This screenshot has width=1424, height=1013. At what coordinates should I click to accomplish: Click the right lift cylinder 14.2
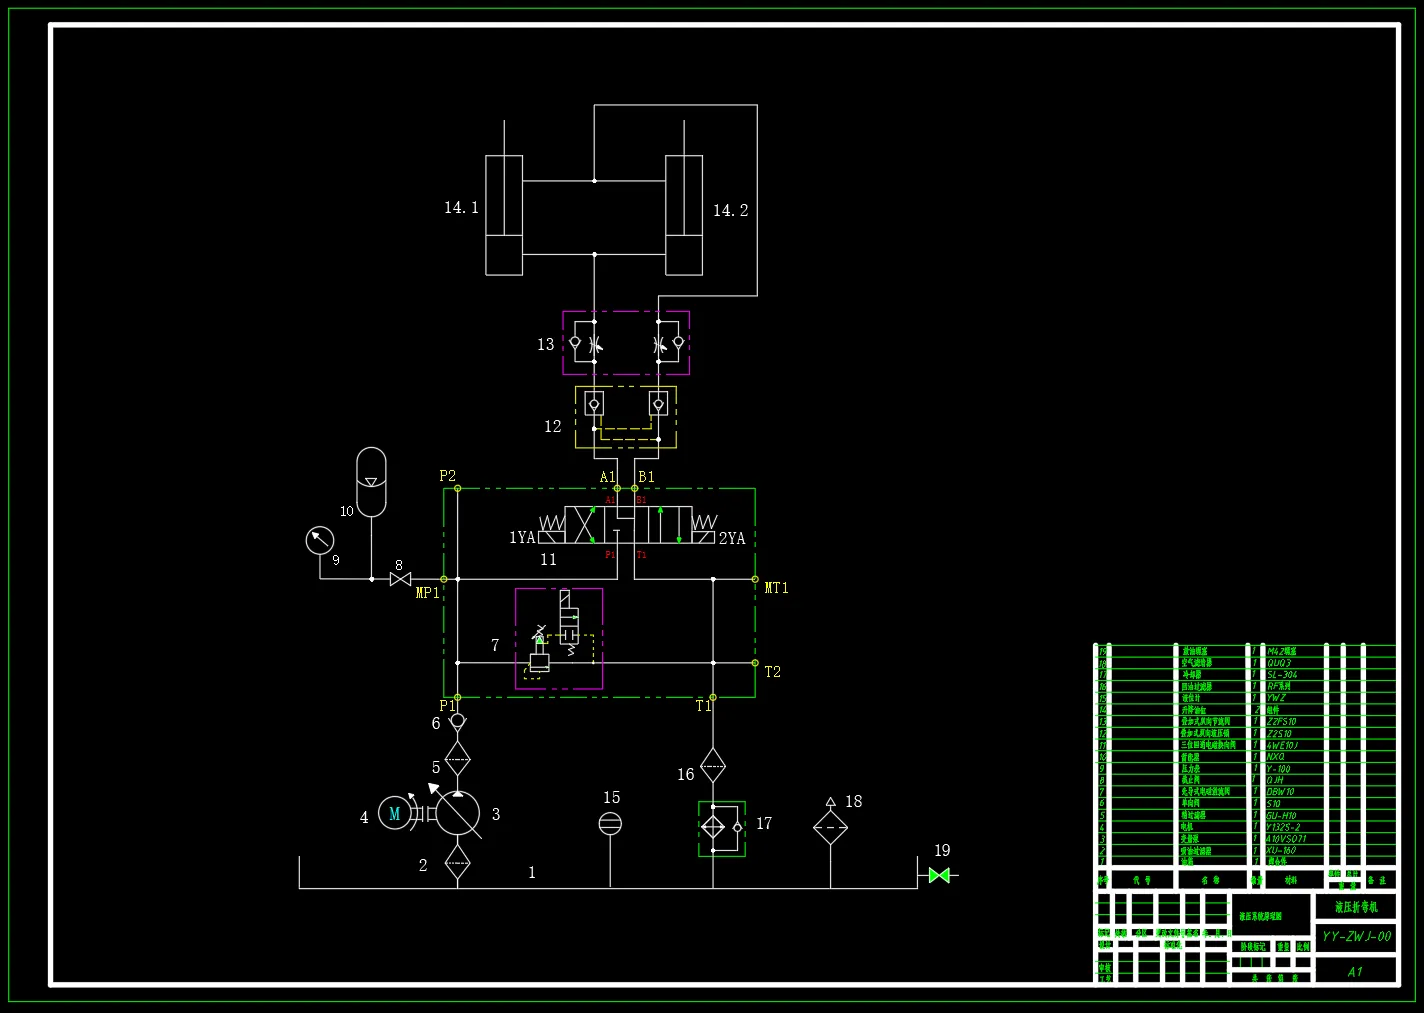[684, 215]
